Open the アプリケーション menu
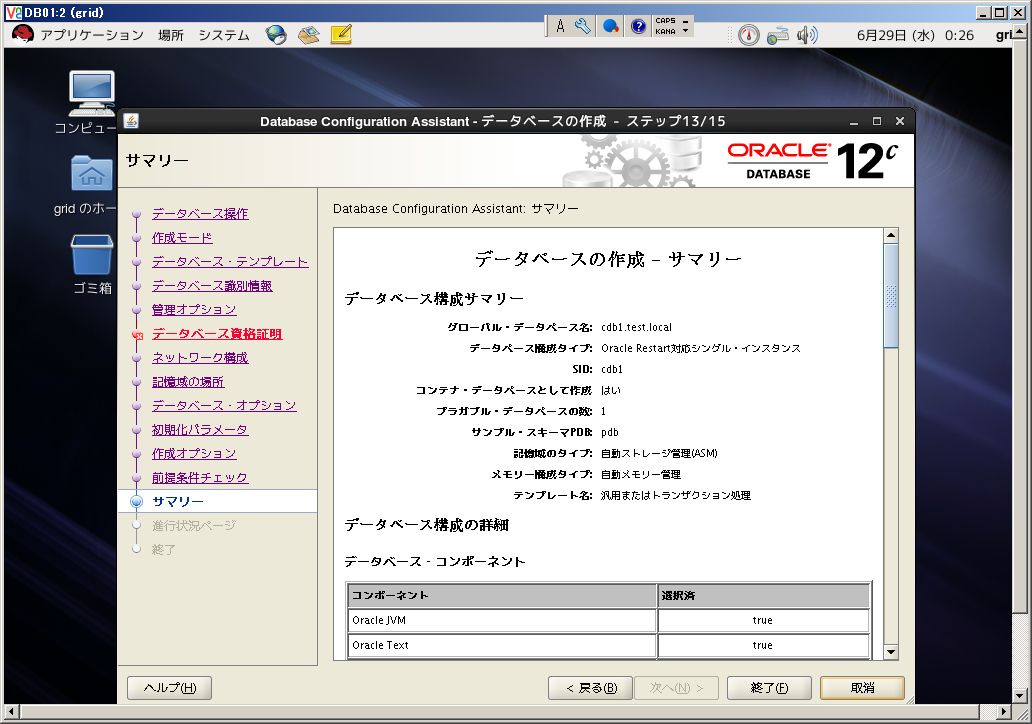Viewport: 1032px width, 724px height. (x=92, y=35)
